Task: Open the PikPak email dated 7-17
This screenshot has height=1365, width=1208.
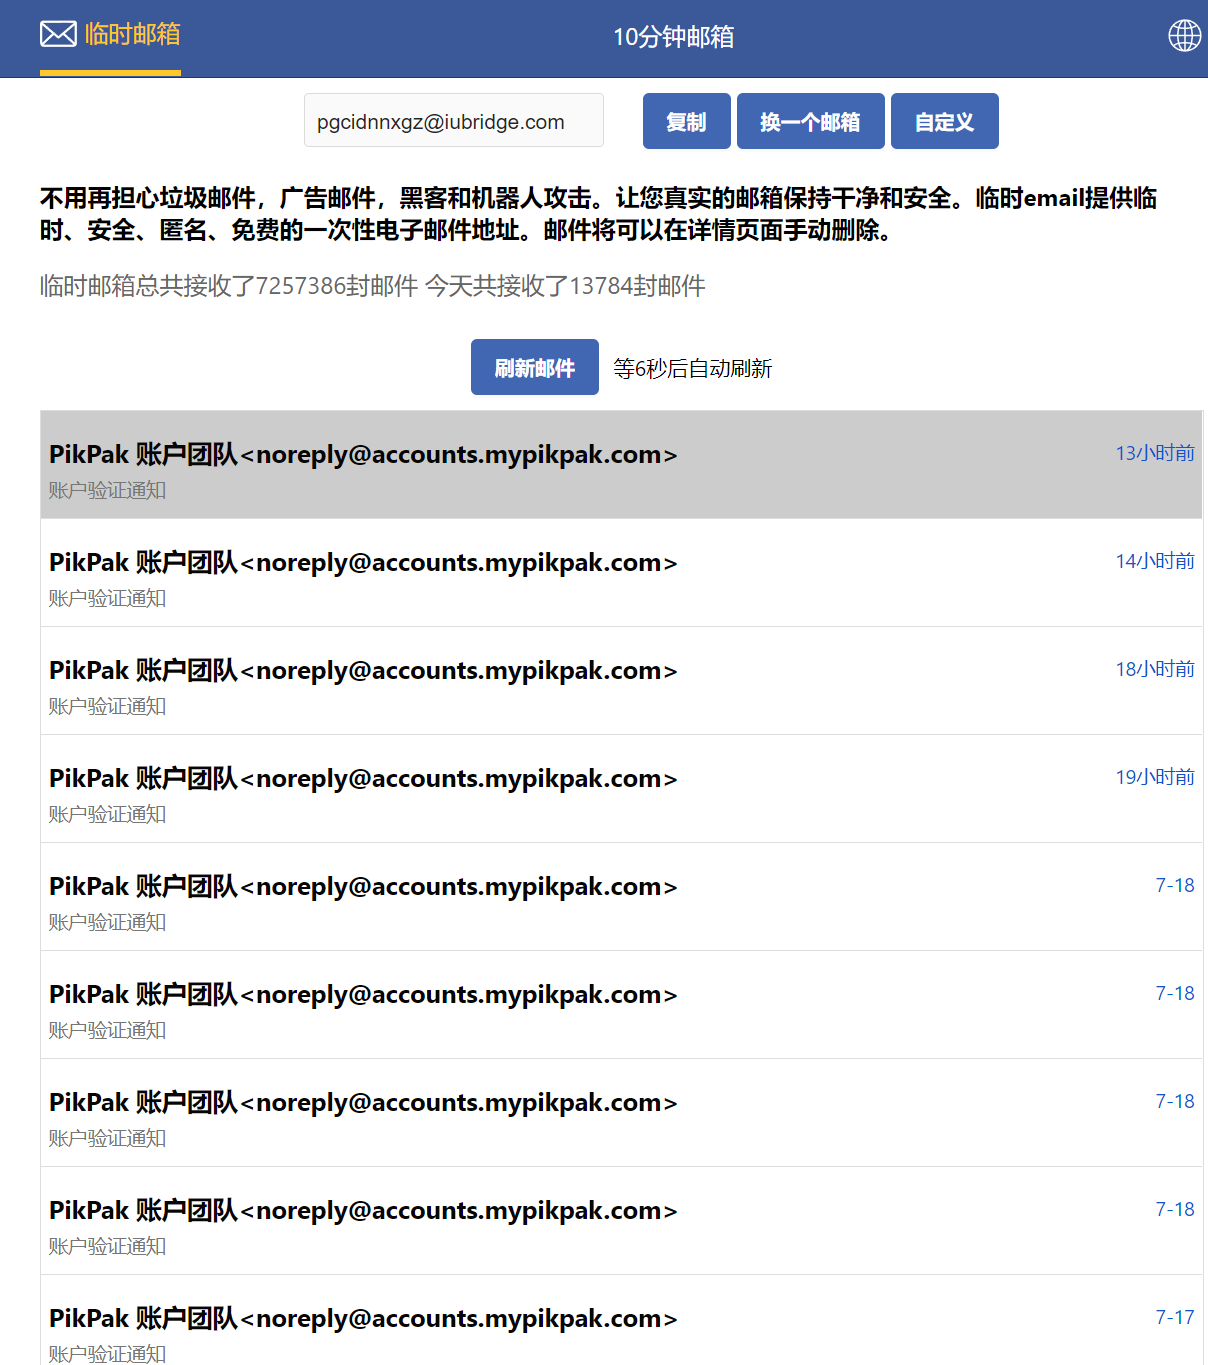Action: (363, 1319)
